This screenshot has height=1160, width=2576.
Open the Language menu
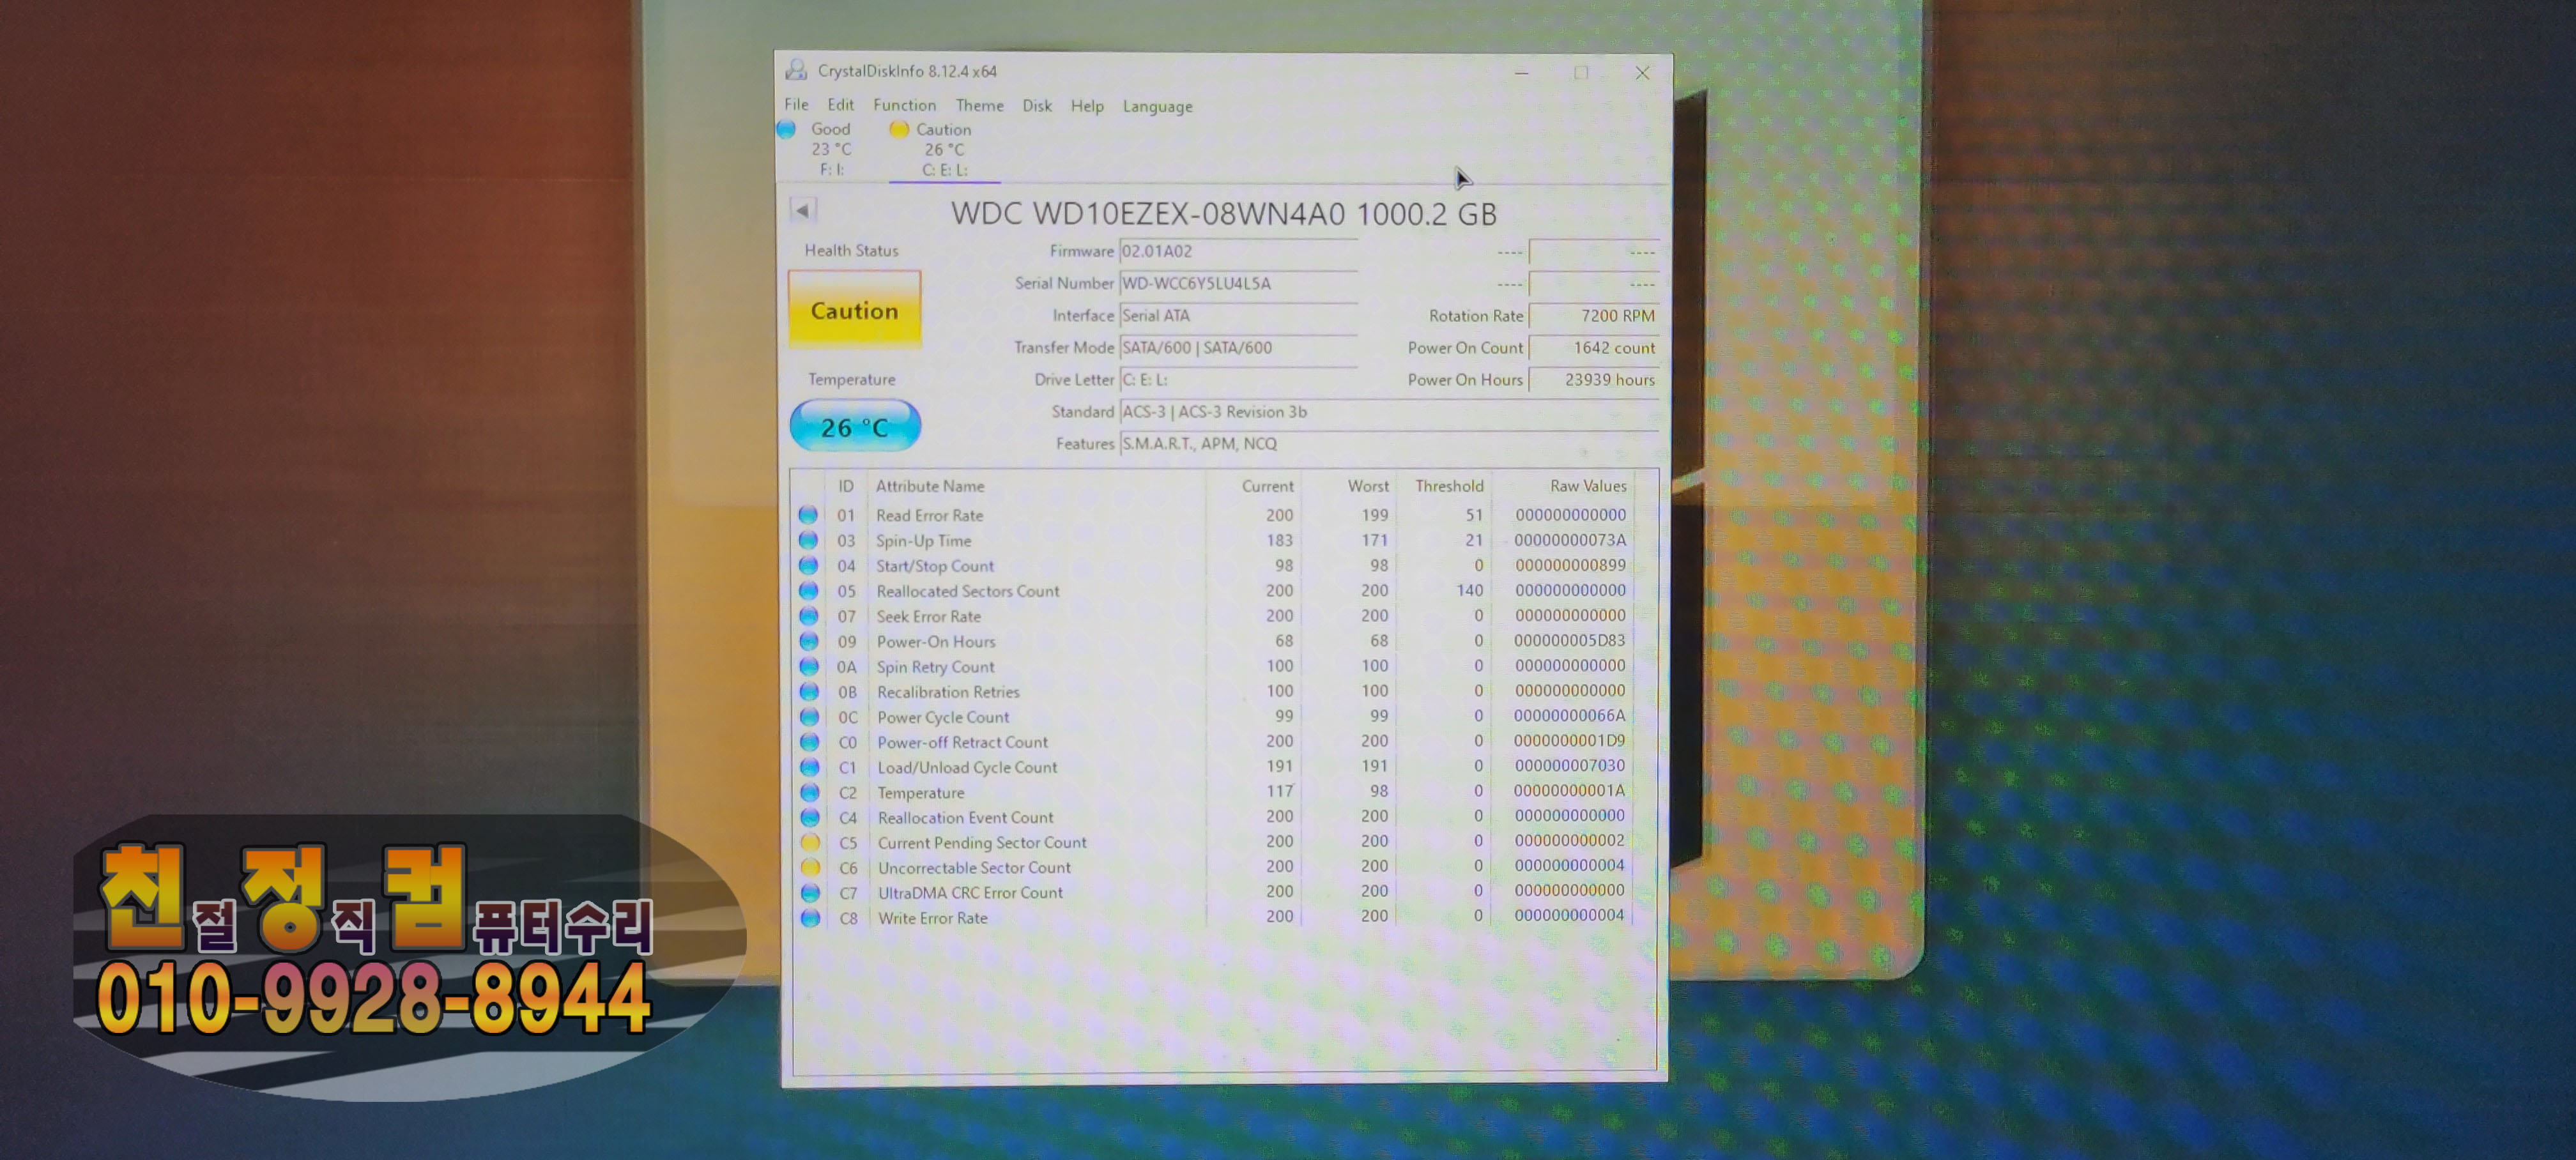(x=1157, y=106)
